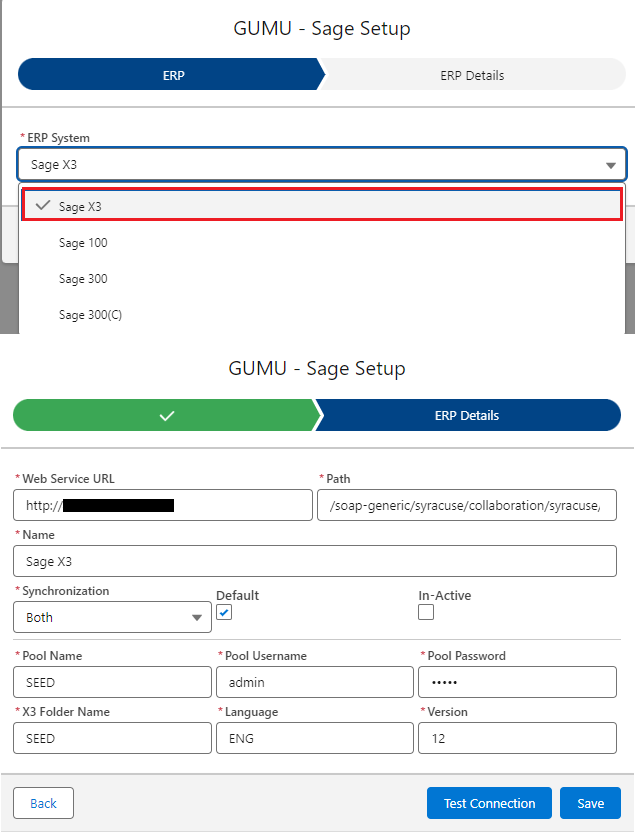This screenshot has height=833, width=635.
Task: Uncheck the Default checkbox
Action: point(224,612)
